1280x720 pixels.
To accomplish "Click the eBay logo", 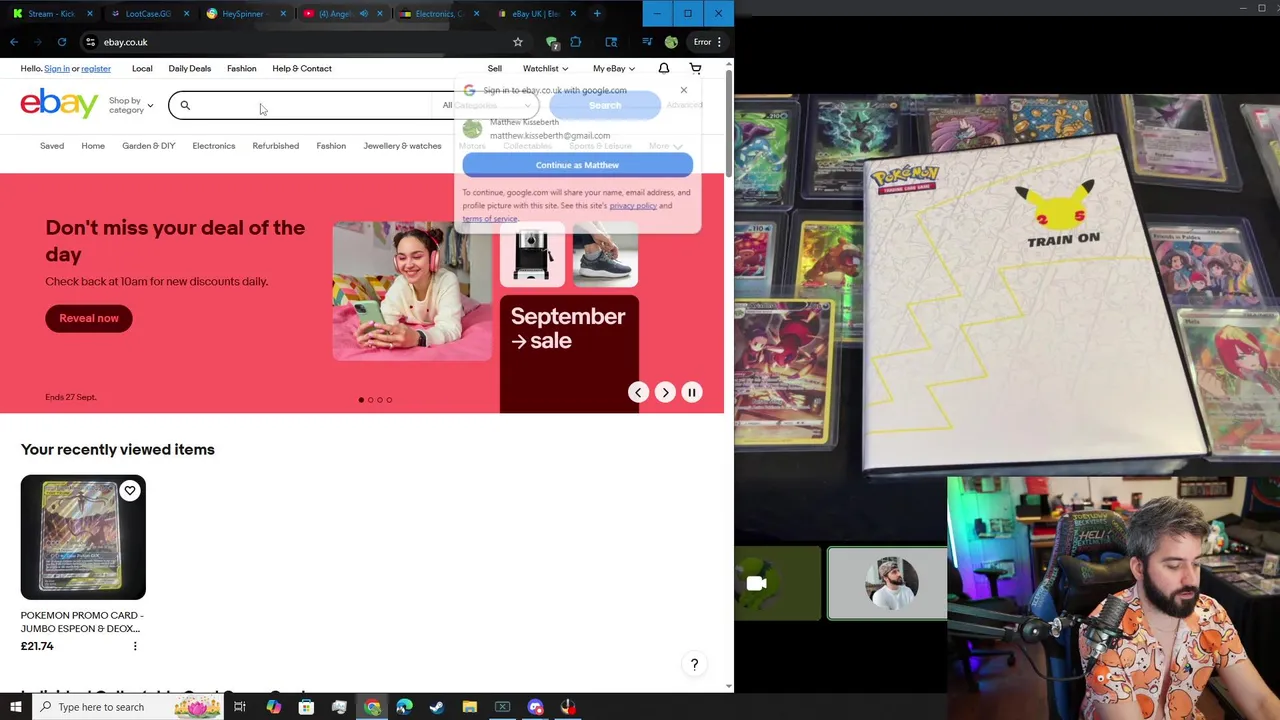I will [x=59, y=103].
